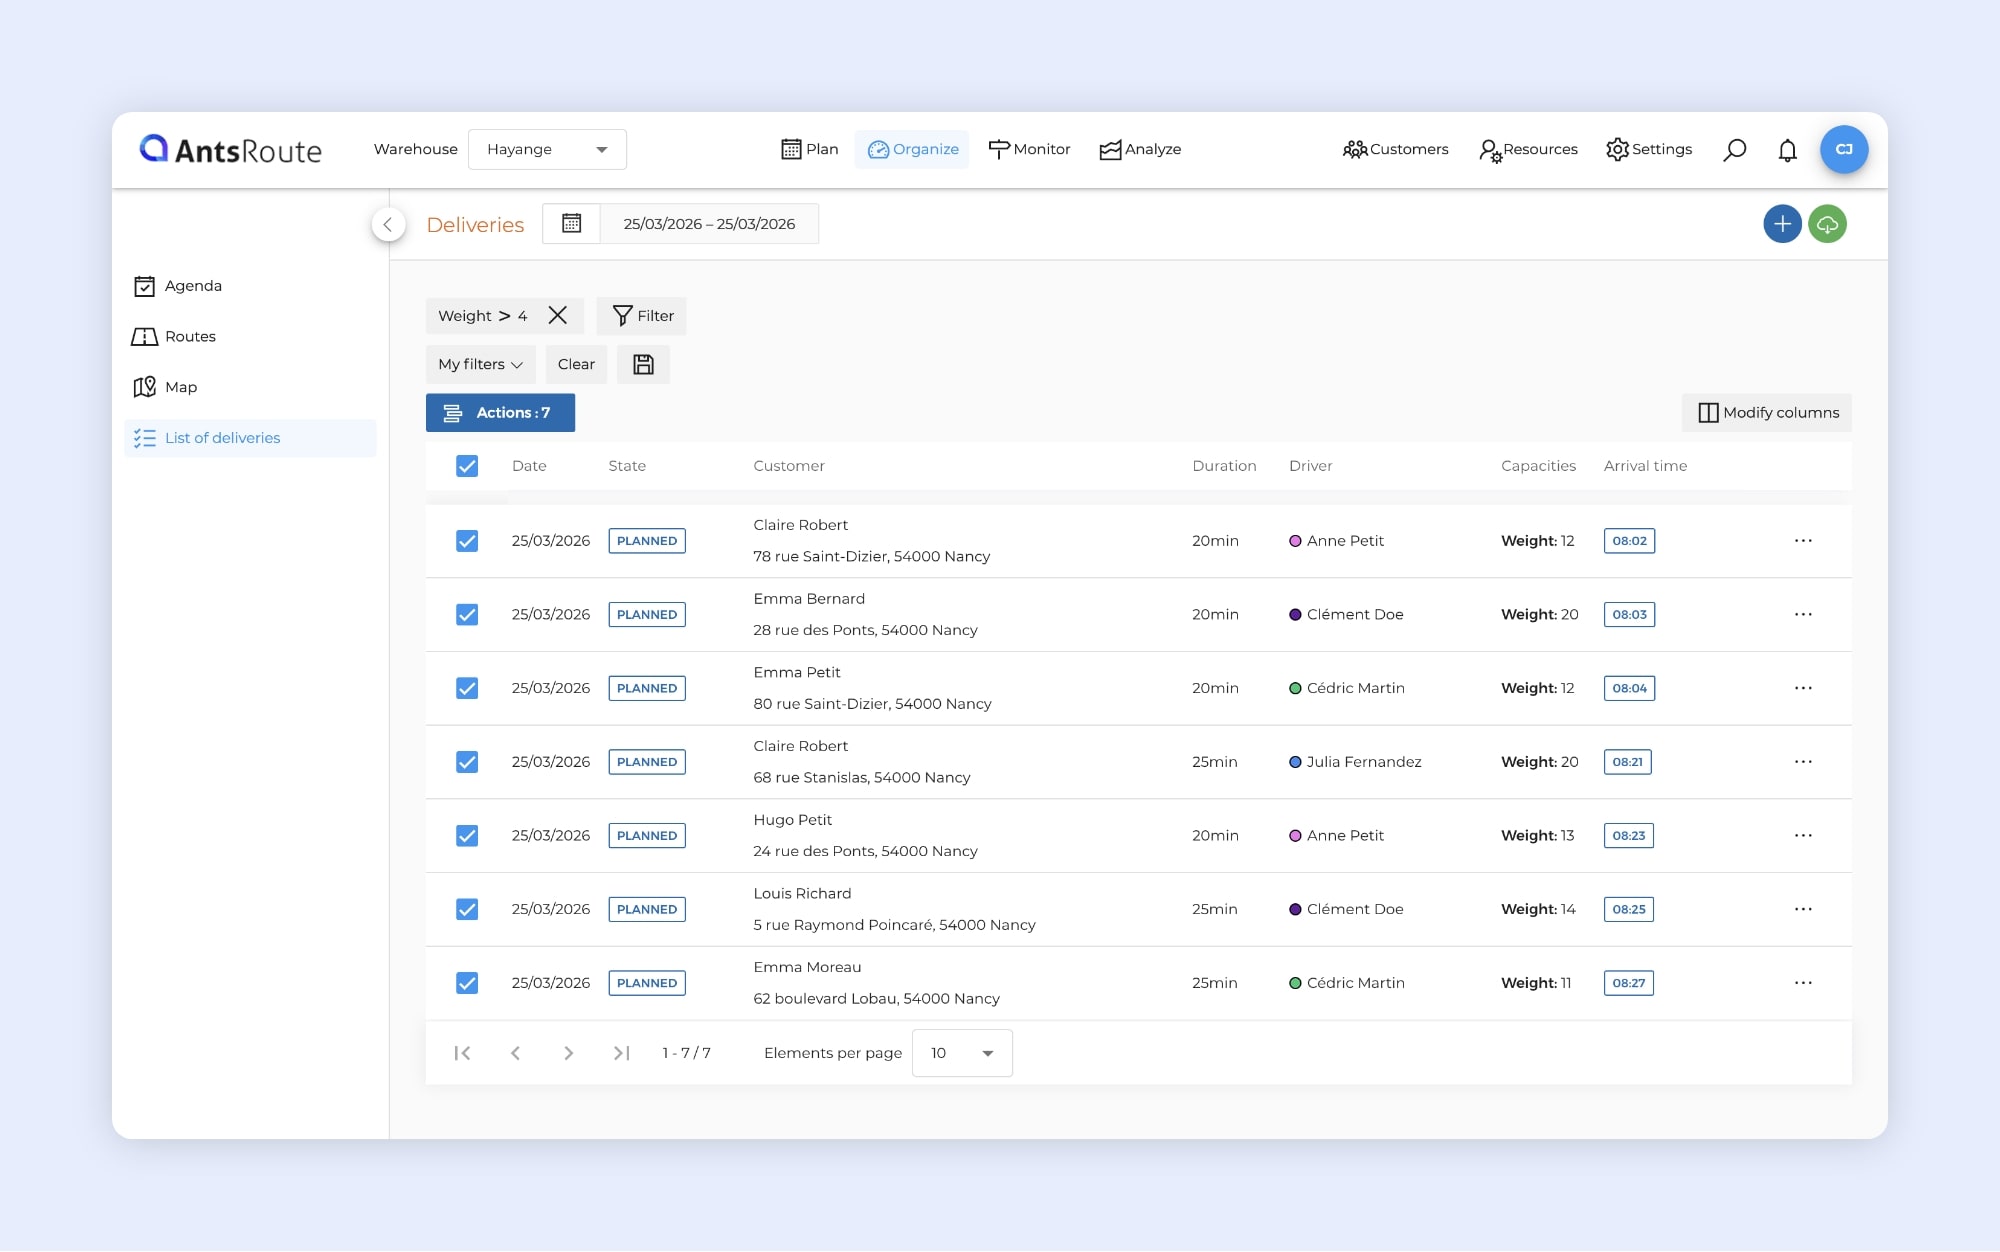
Task: Go to the last page arrow
Action: click(x=621, y=1053)
